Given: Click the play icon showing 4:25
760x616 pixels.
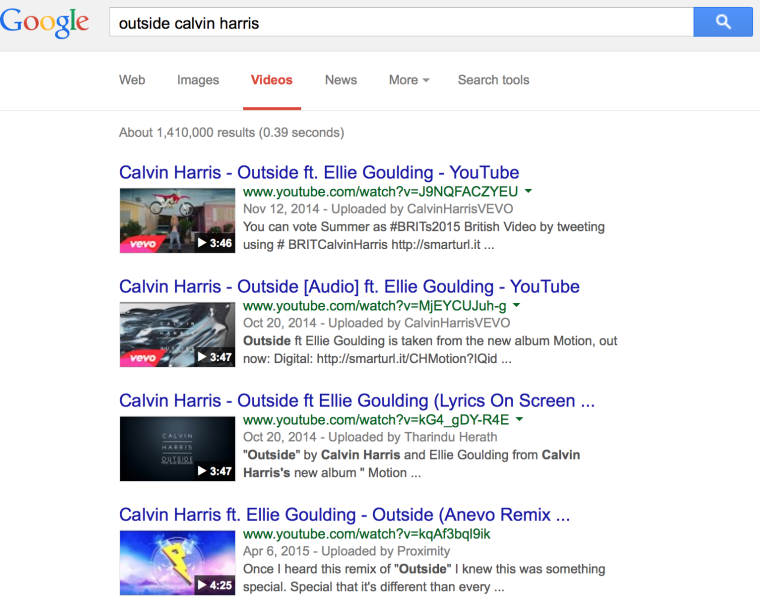Looking at the screenshot, I should [x=202, y=585].
